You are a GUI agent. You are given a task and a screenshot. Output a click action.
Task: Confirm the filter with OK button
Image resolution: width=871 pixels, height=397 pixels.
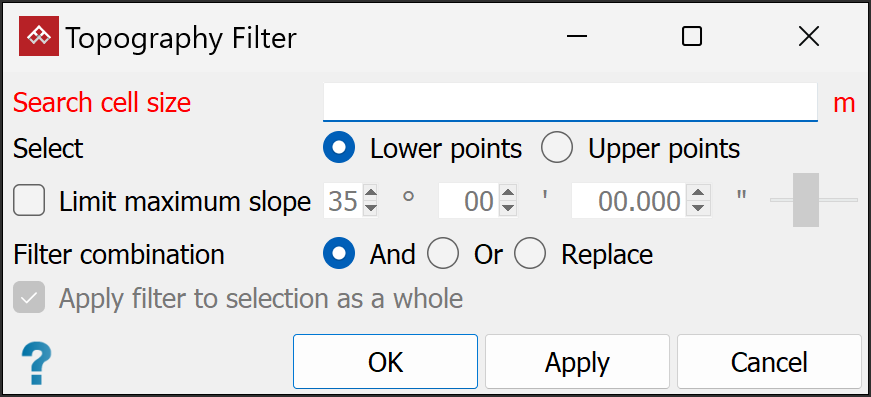tap(386, 361)
